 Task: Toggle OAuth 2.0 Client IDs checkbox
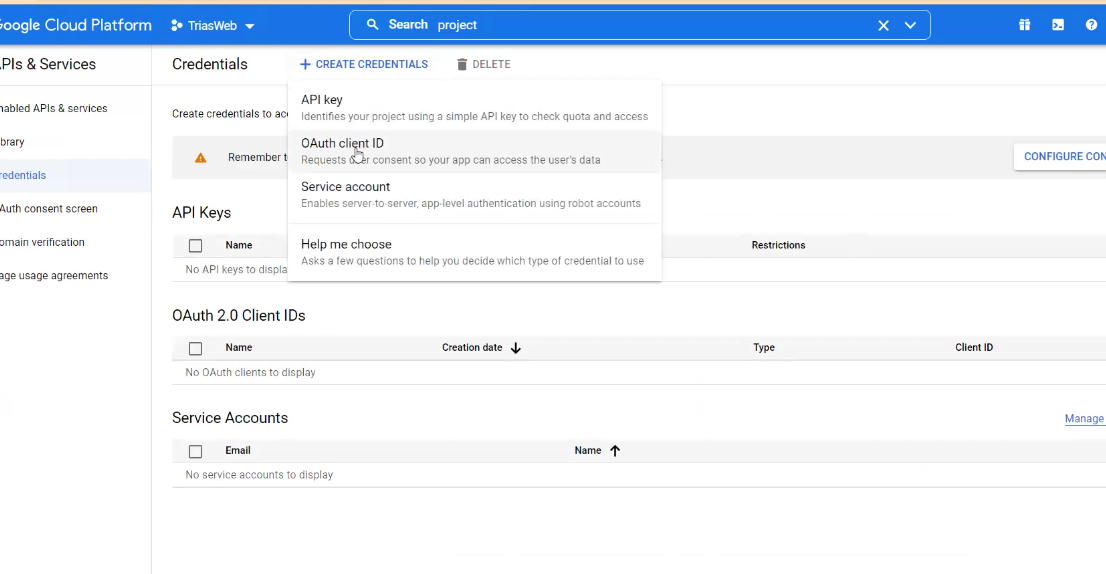point(195,349)
